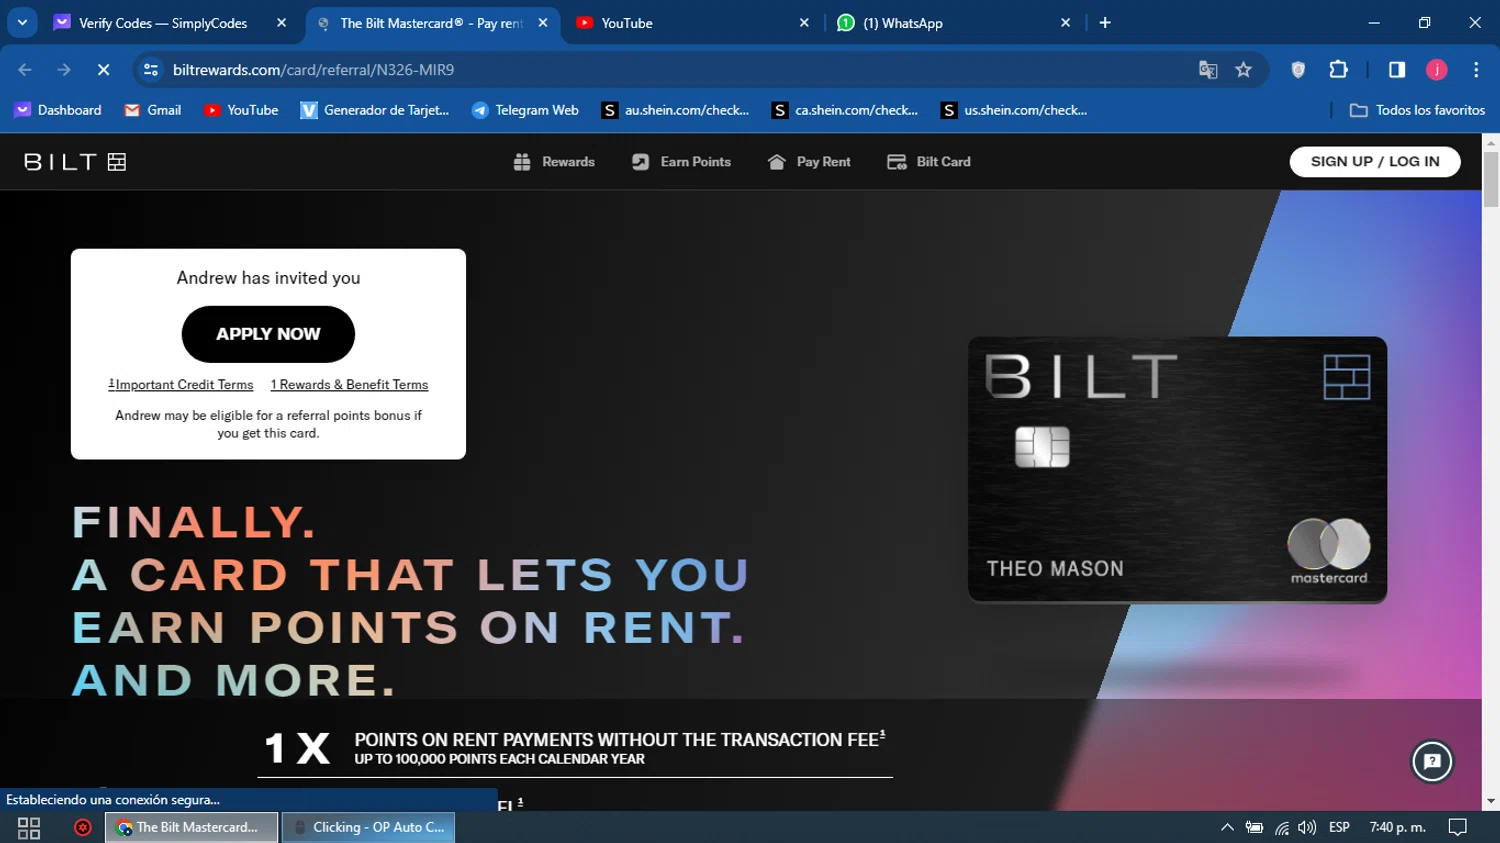Image resolution: width=1500 pixels, height=843 pixels.
Task: Open the Windows Start menu
Action: [x=29, y=828]
